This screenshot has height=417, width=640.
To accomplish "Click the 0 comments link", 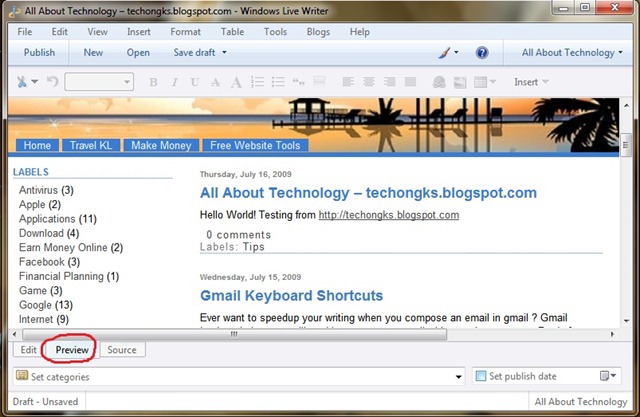I will coord(238,235).
